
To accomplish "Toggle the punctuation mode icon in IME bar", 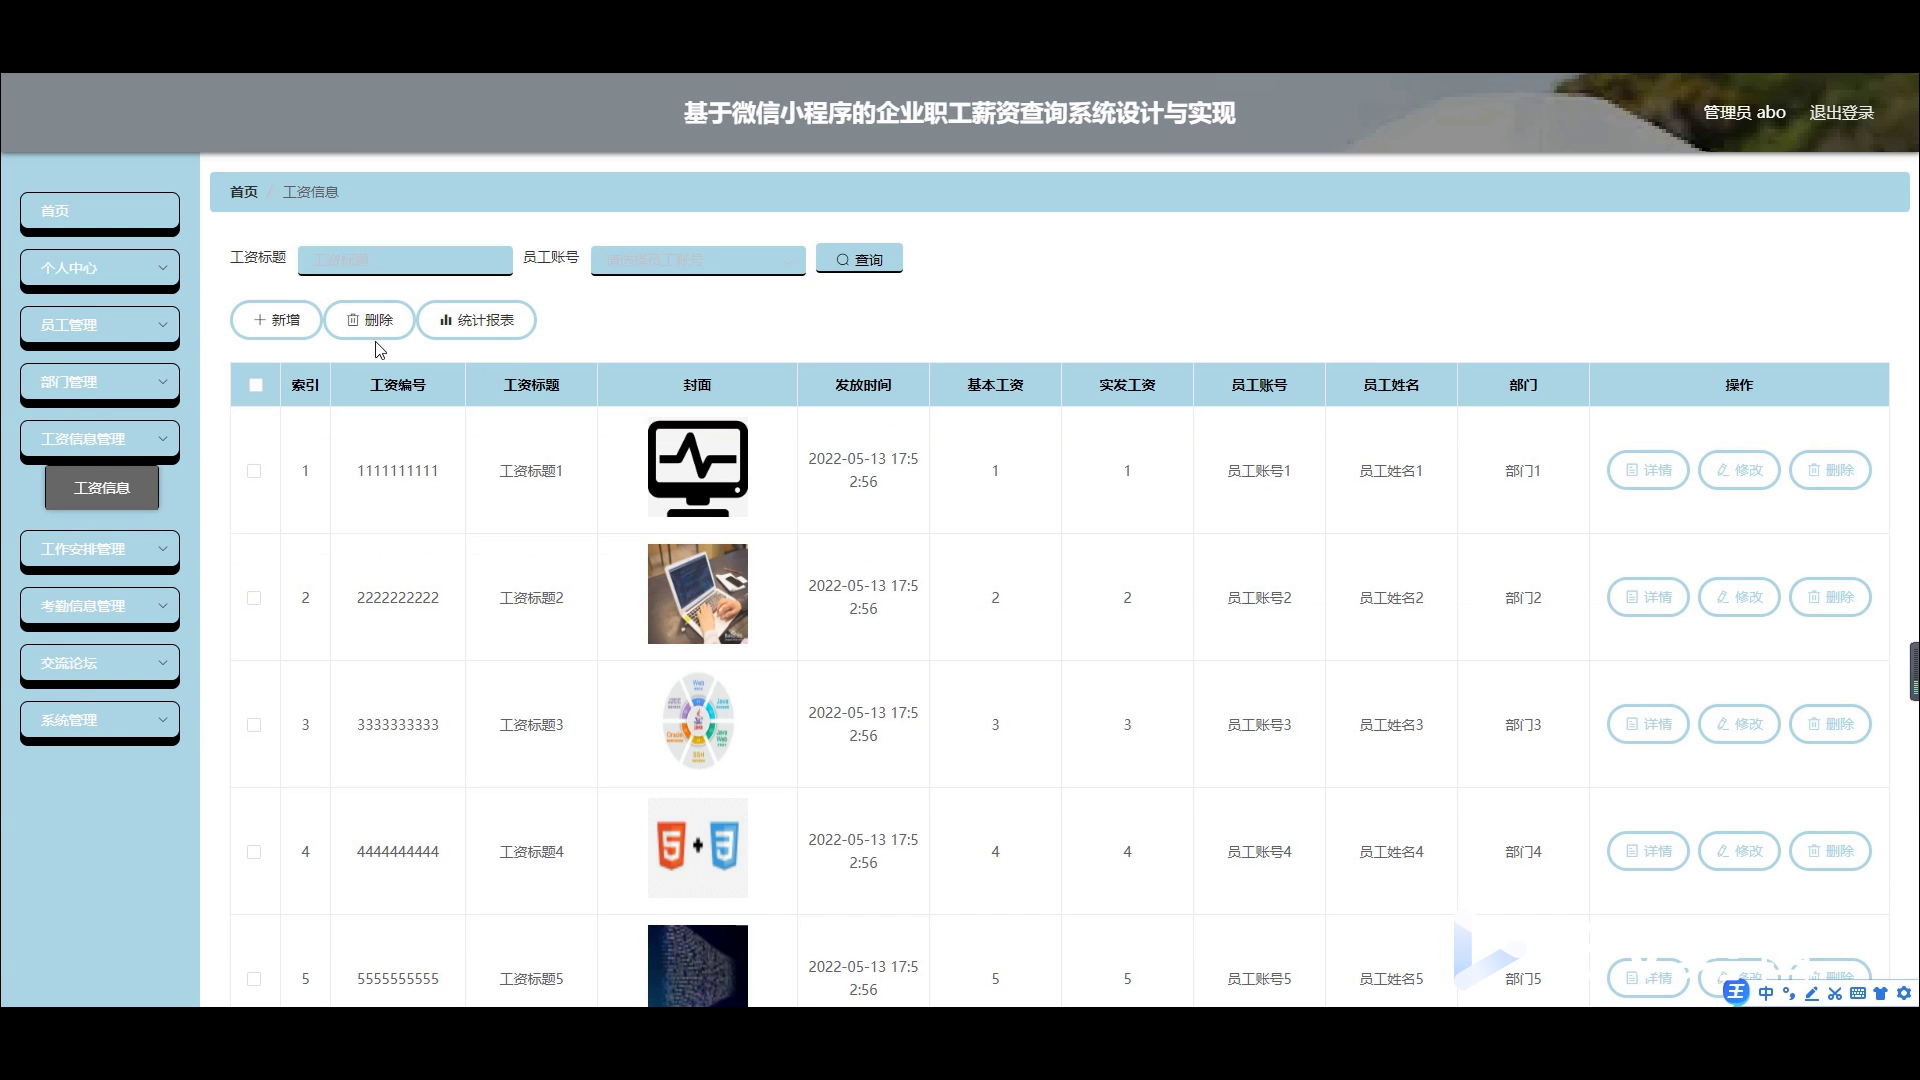I will pos(1789,993).
